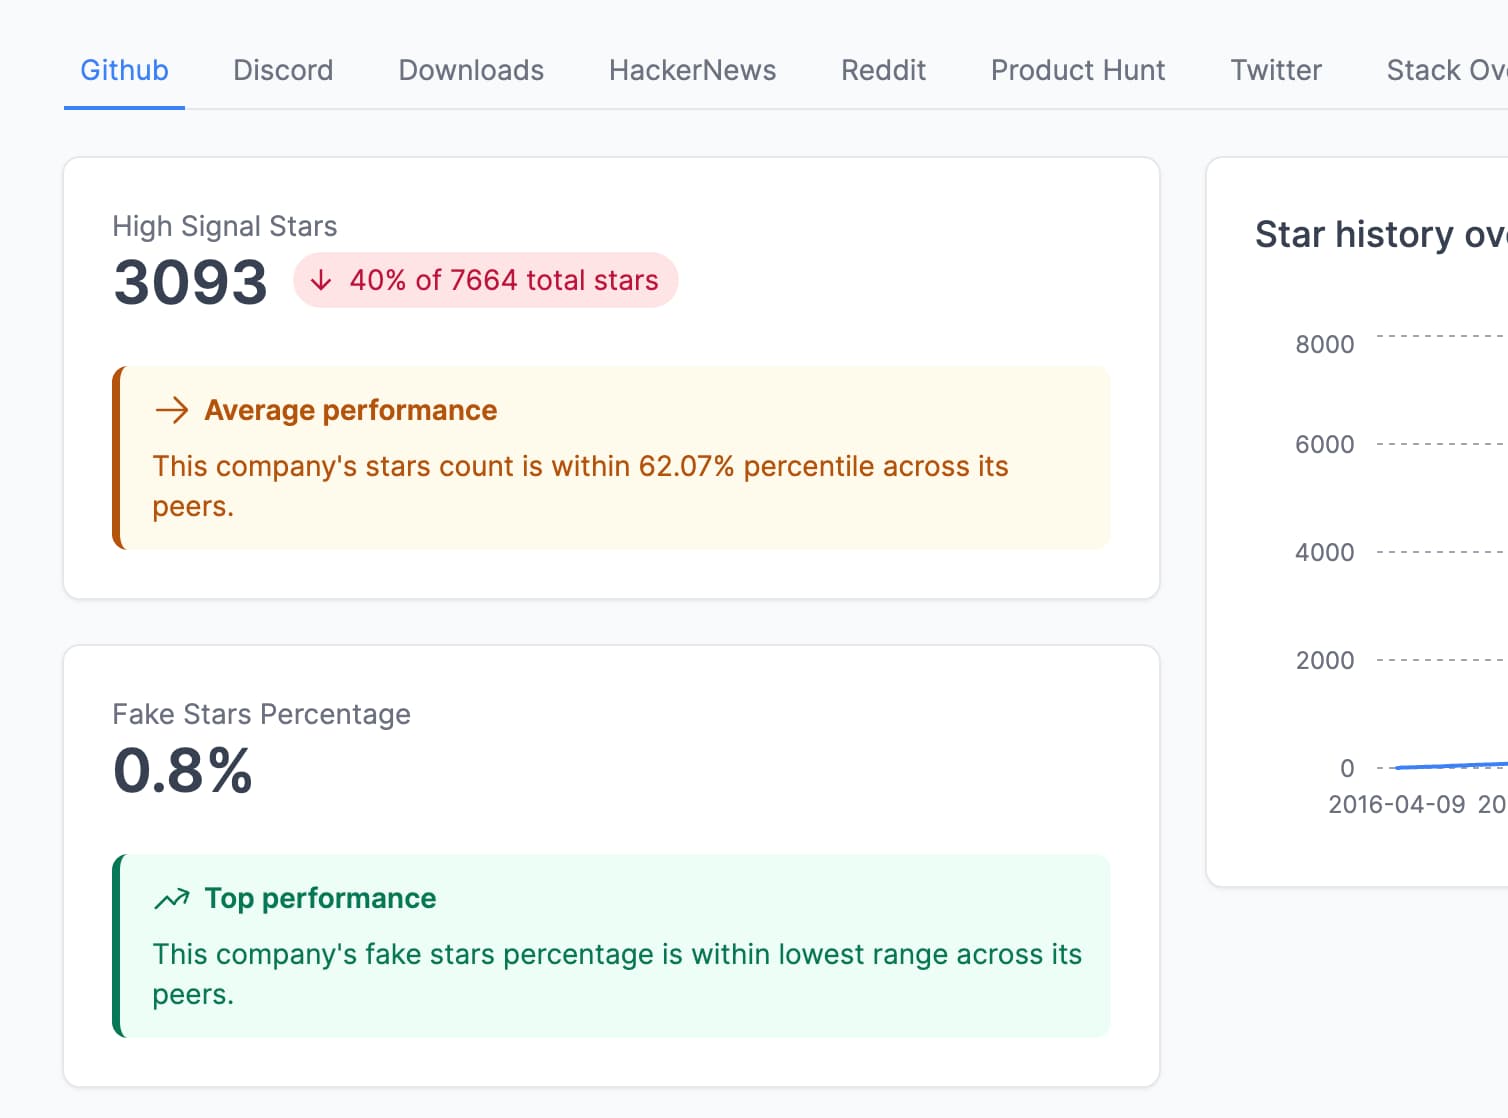Click the blue star history line
1508x1118 pixels.
(1450, 766)
